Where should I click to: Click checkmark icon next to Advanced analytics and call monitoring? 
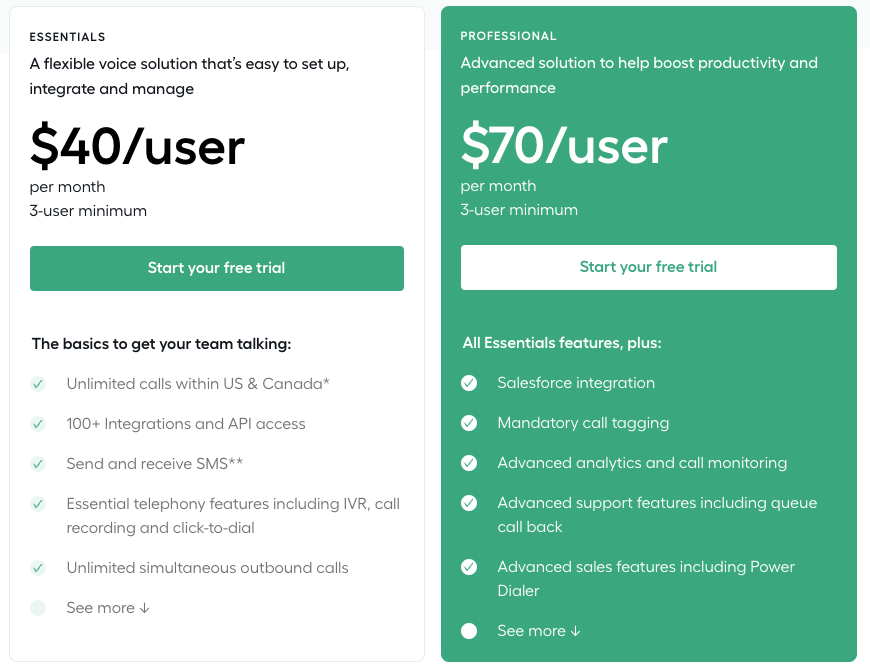tap(469, 463)
